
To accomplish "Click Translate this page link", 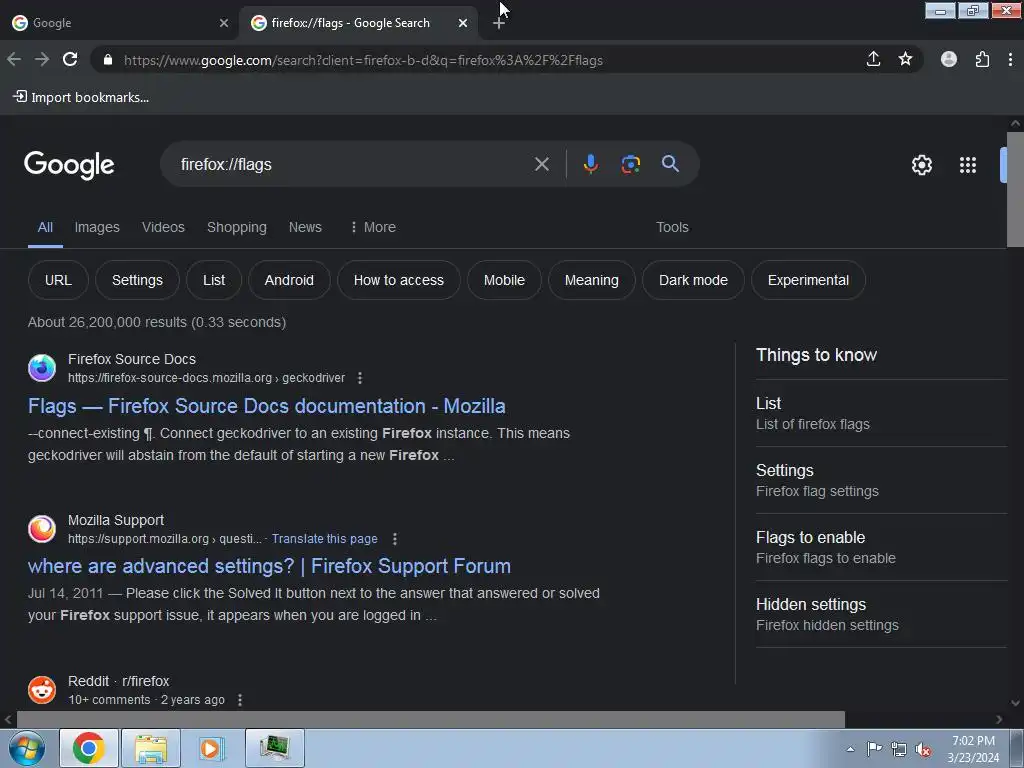I will click(325, 539).
